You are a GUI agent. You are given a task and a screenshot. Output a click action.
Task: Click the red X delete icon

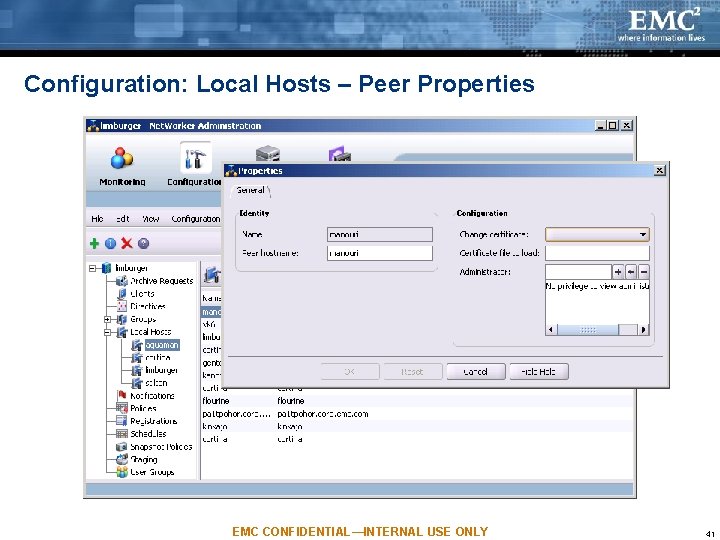pyautogui.click(x=127, y=243)
